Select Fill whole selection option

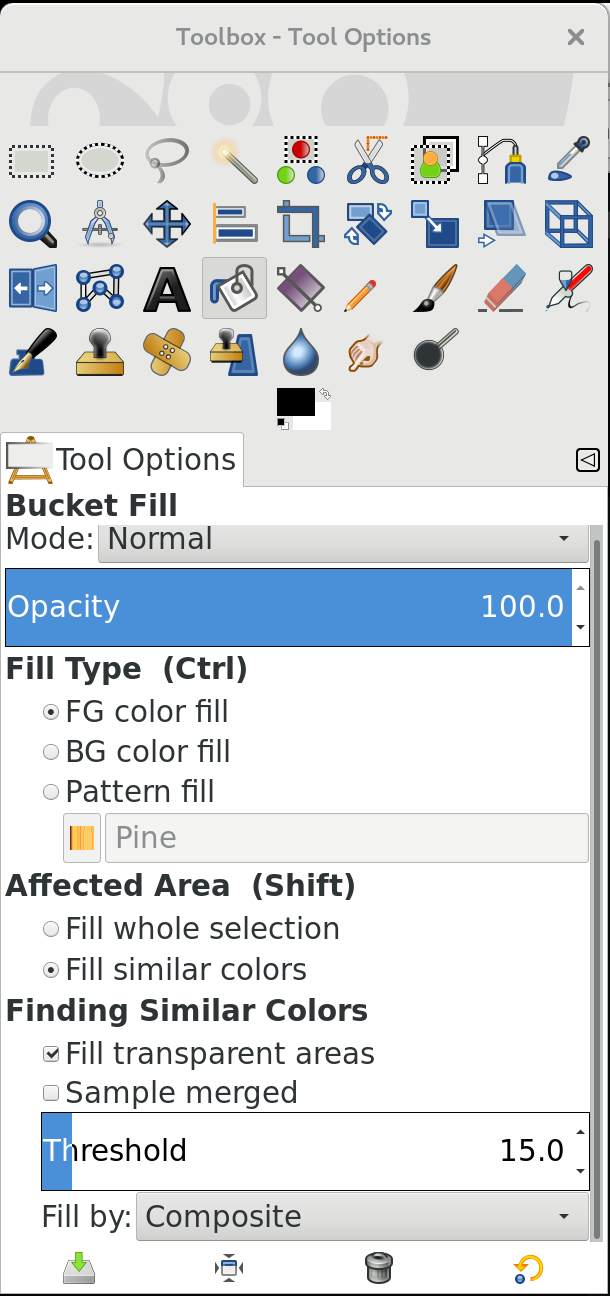click(x=51, y=929)
